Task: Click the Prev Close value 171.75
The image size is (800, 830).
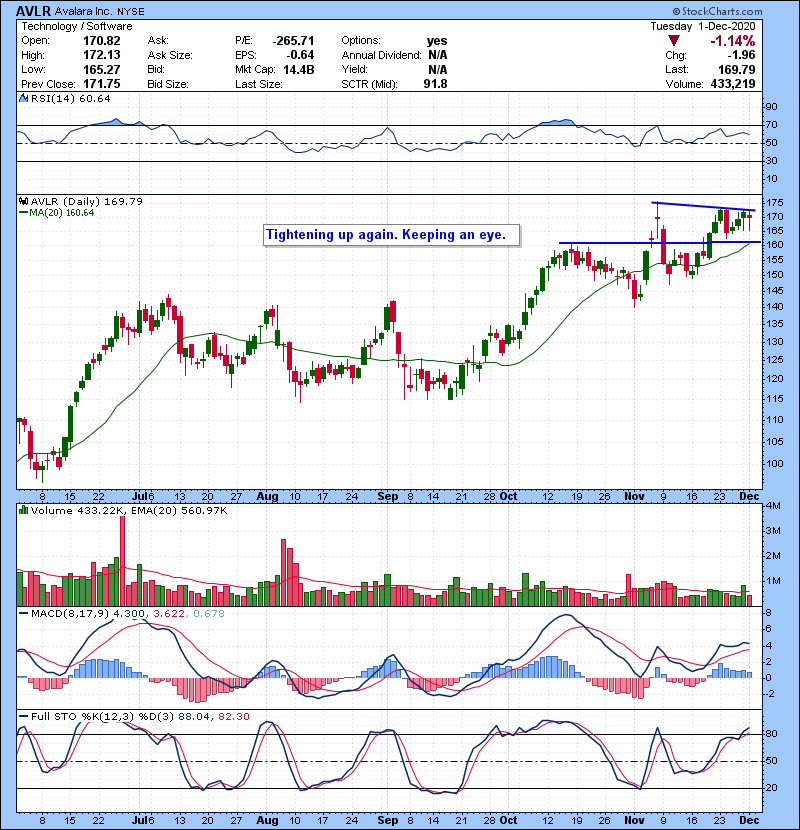Action: 102,84
